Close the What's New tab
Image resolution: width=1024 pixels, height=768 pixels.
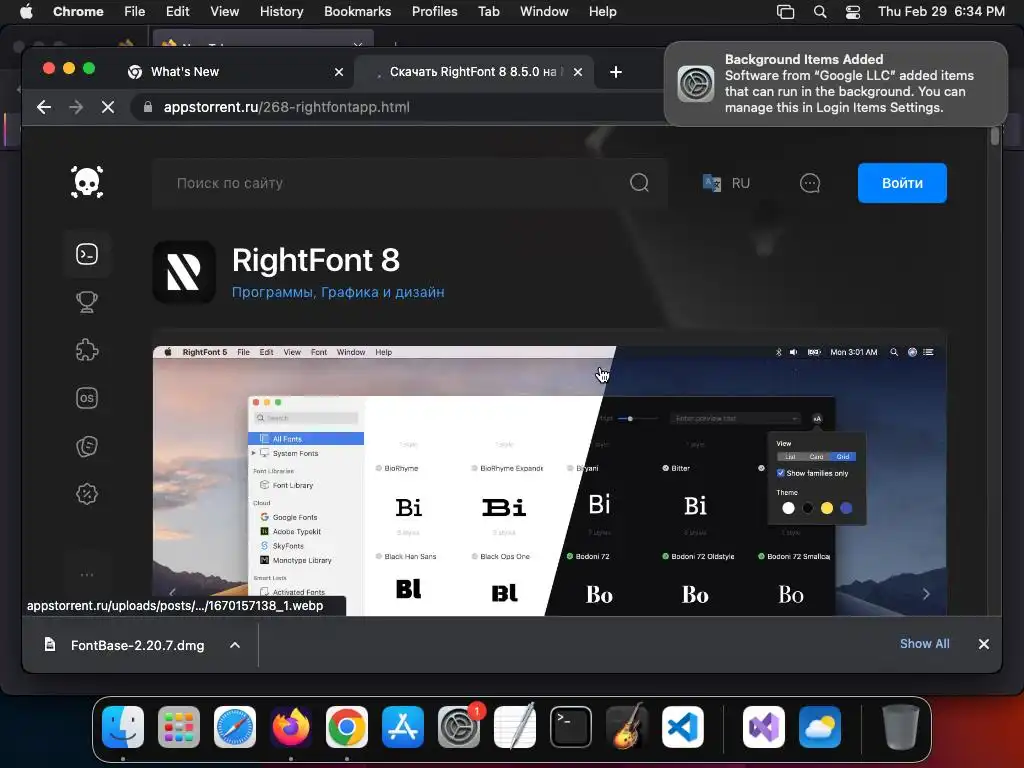[x=339, y=72]
